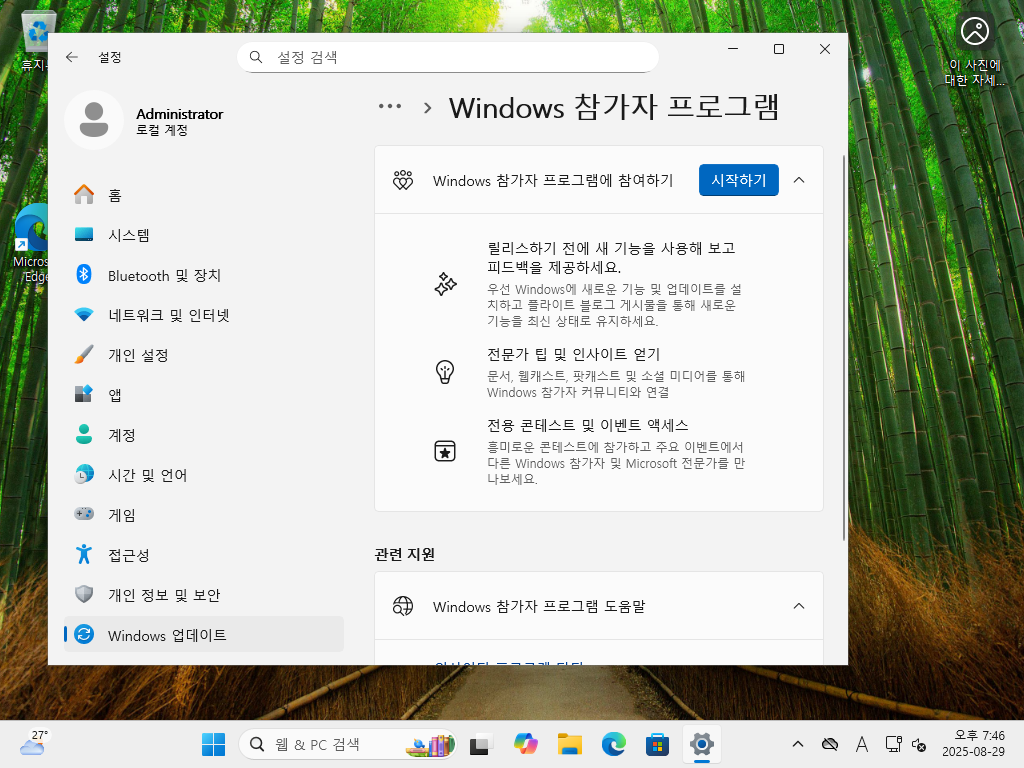Image resolution: width=1024 pixels, height=768 pixels.
Task: Click the taskbar 웹 & PC 검색 box
Action: tap(347, 744)
